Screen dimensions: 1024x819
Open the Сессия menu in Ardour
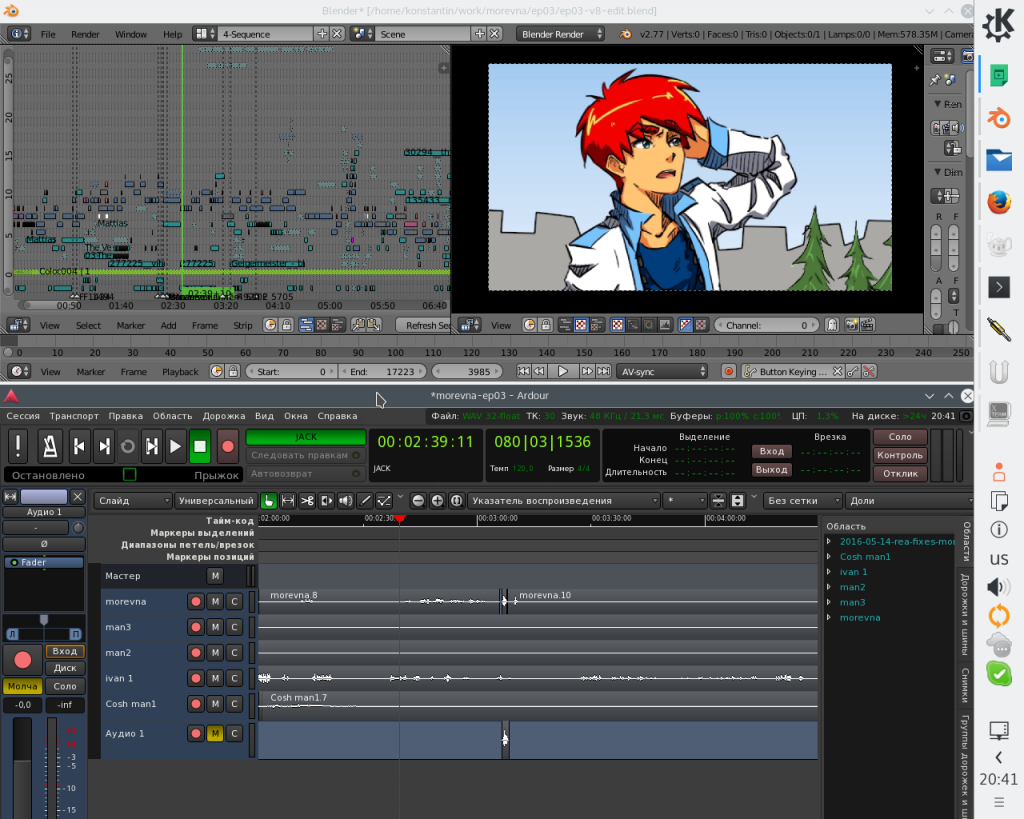(x=23, y=416)
